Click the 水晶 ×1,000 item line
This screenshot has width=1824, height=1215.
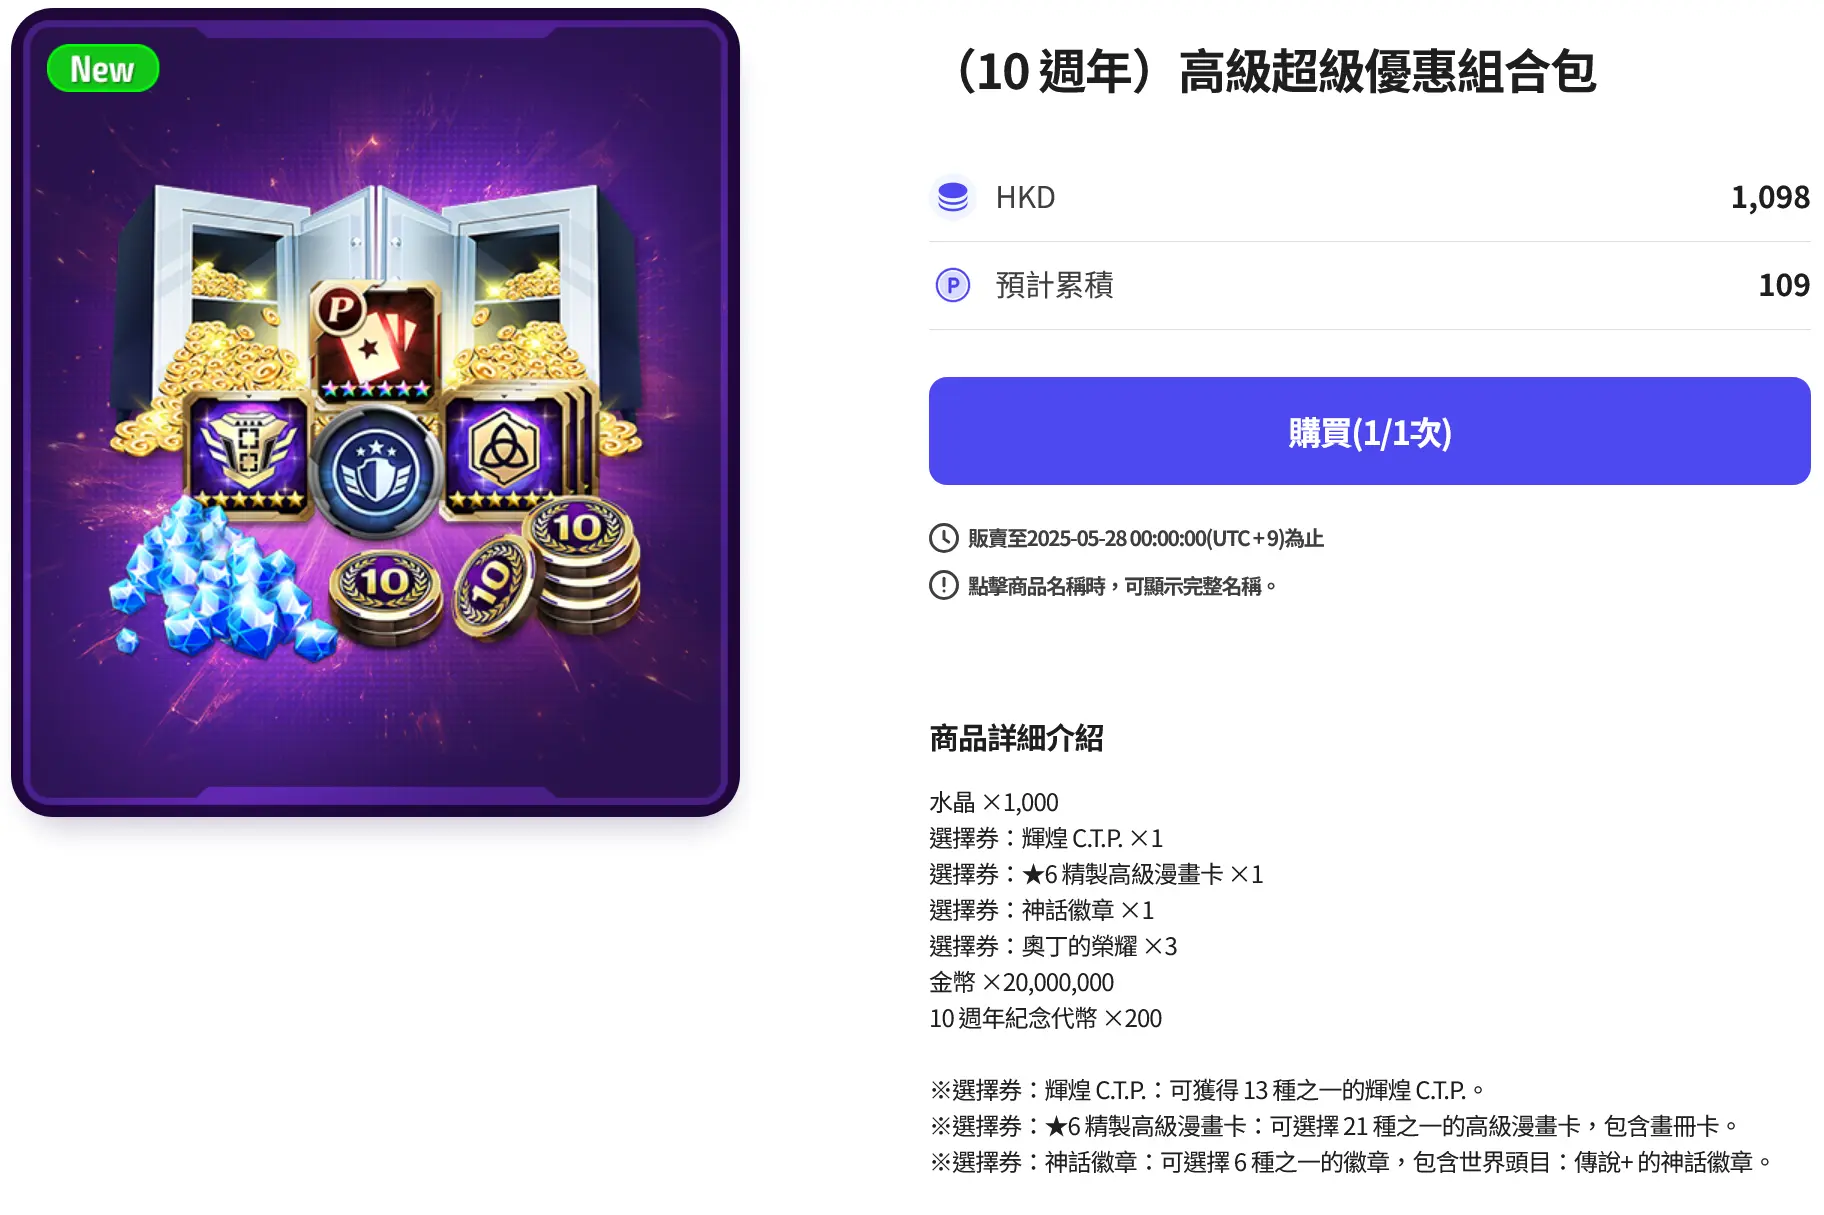[993, 802]
